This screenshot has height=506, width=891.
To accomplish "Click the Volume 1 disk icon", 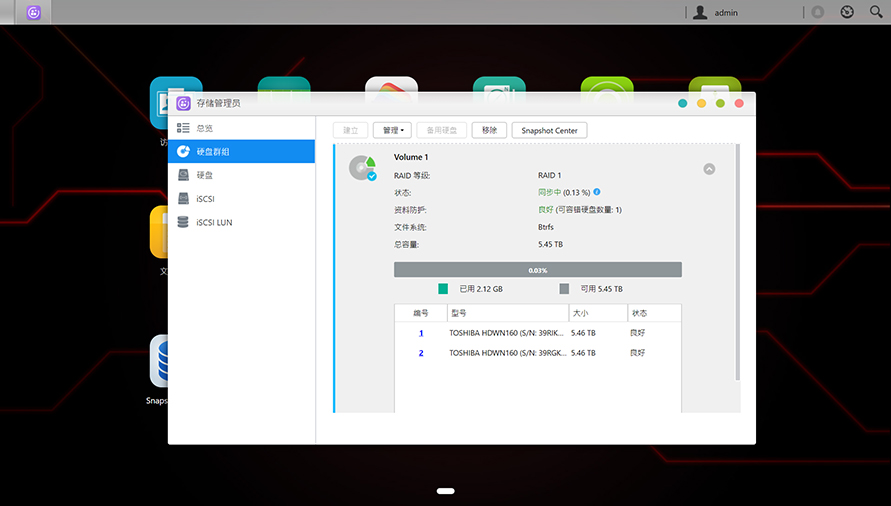I will (x=361, y=168).
